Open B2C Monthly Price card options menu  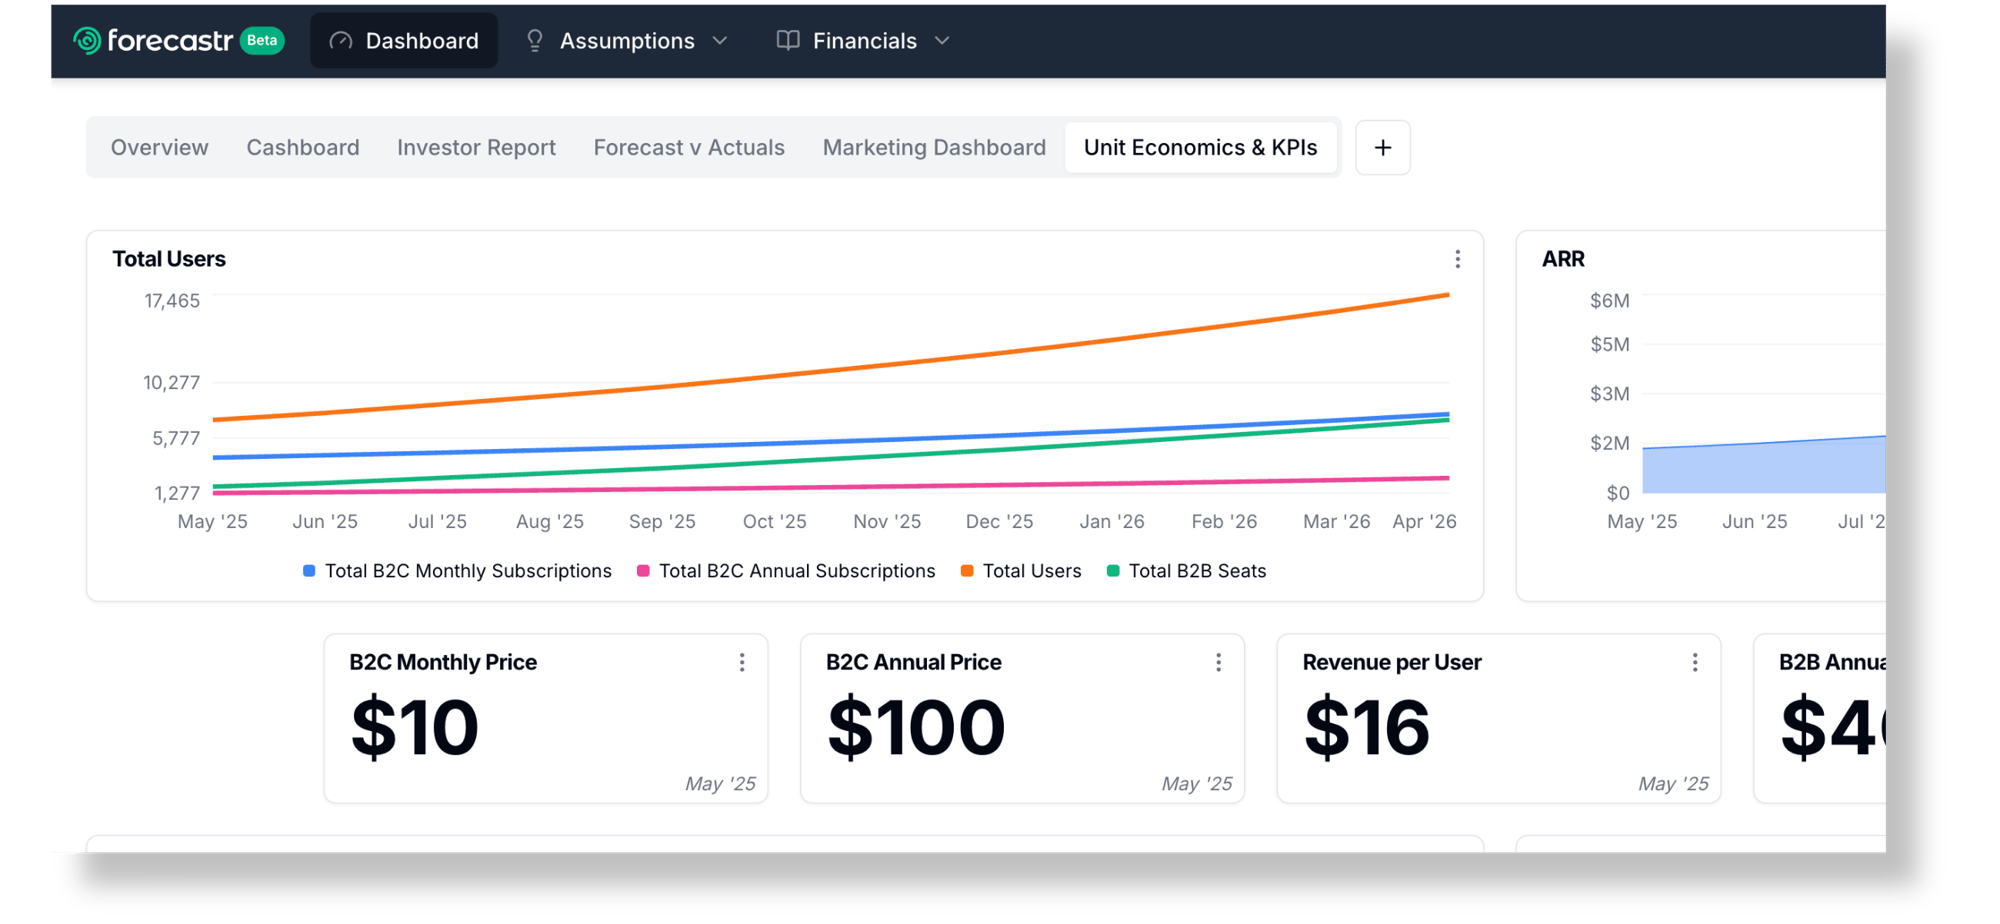click(742, 663)
